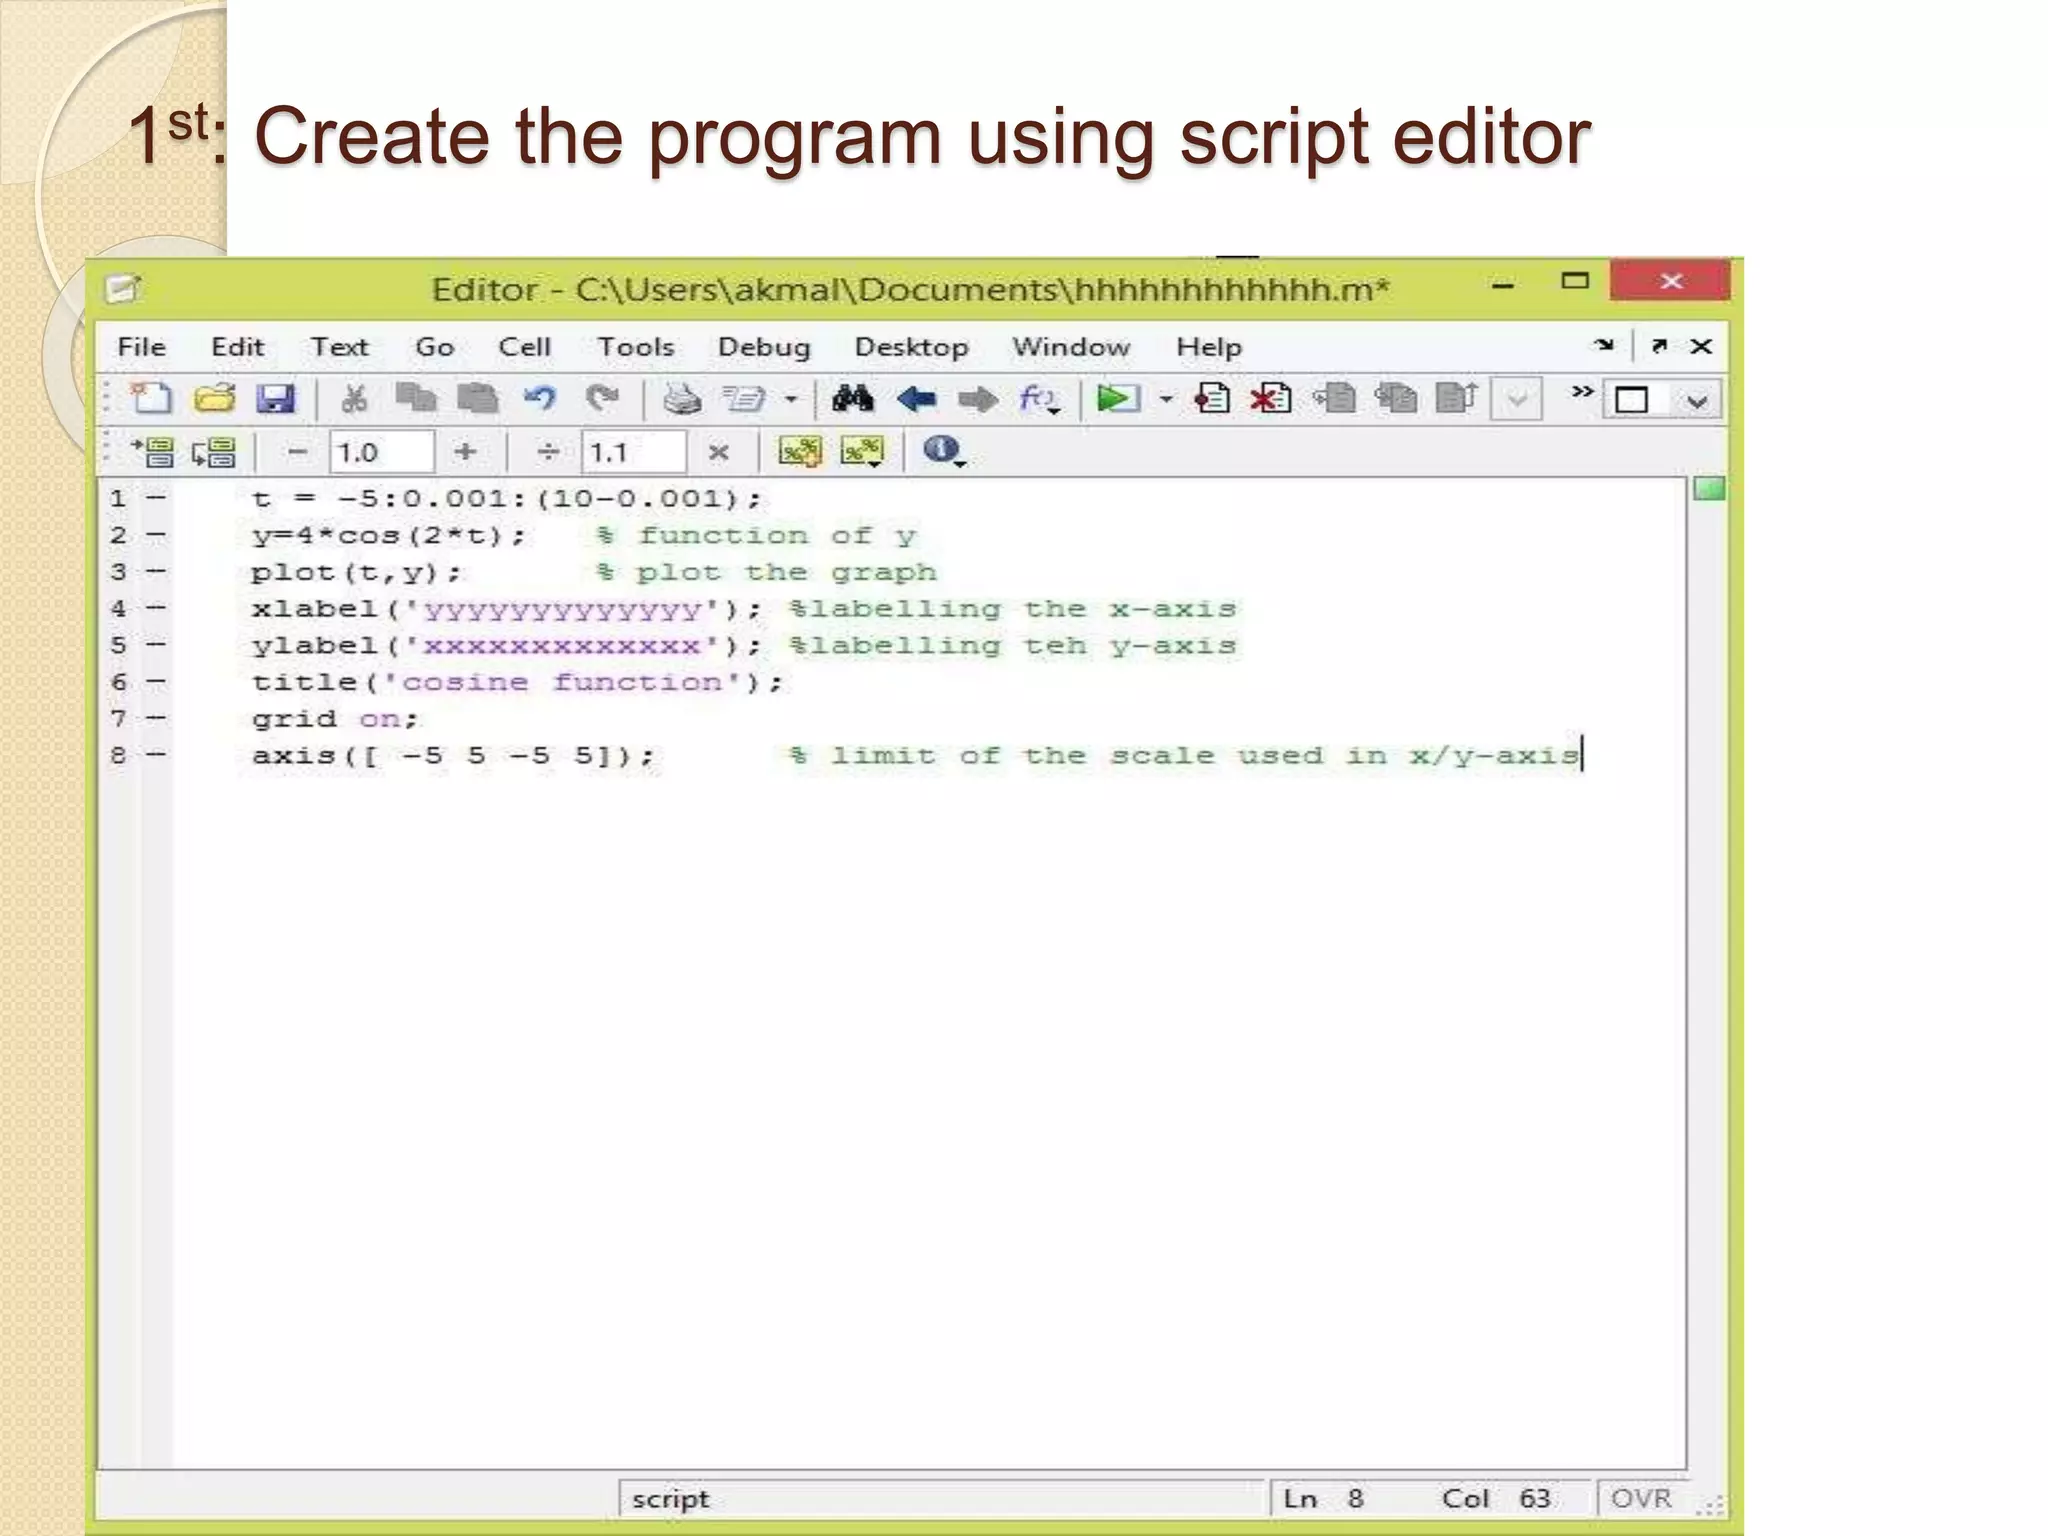
Task: Show more toolbar items via » chevron
Action: point(1581,391)
